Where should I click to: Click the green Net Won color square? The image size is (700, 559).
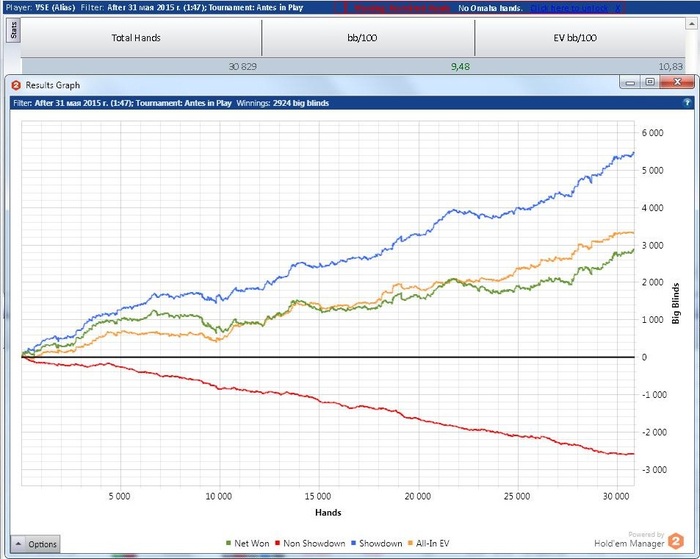point(229,543)
